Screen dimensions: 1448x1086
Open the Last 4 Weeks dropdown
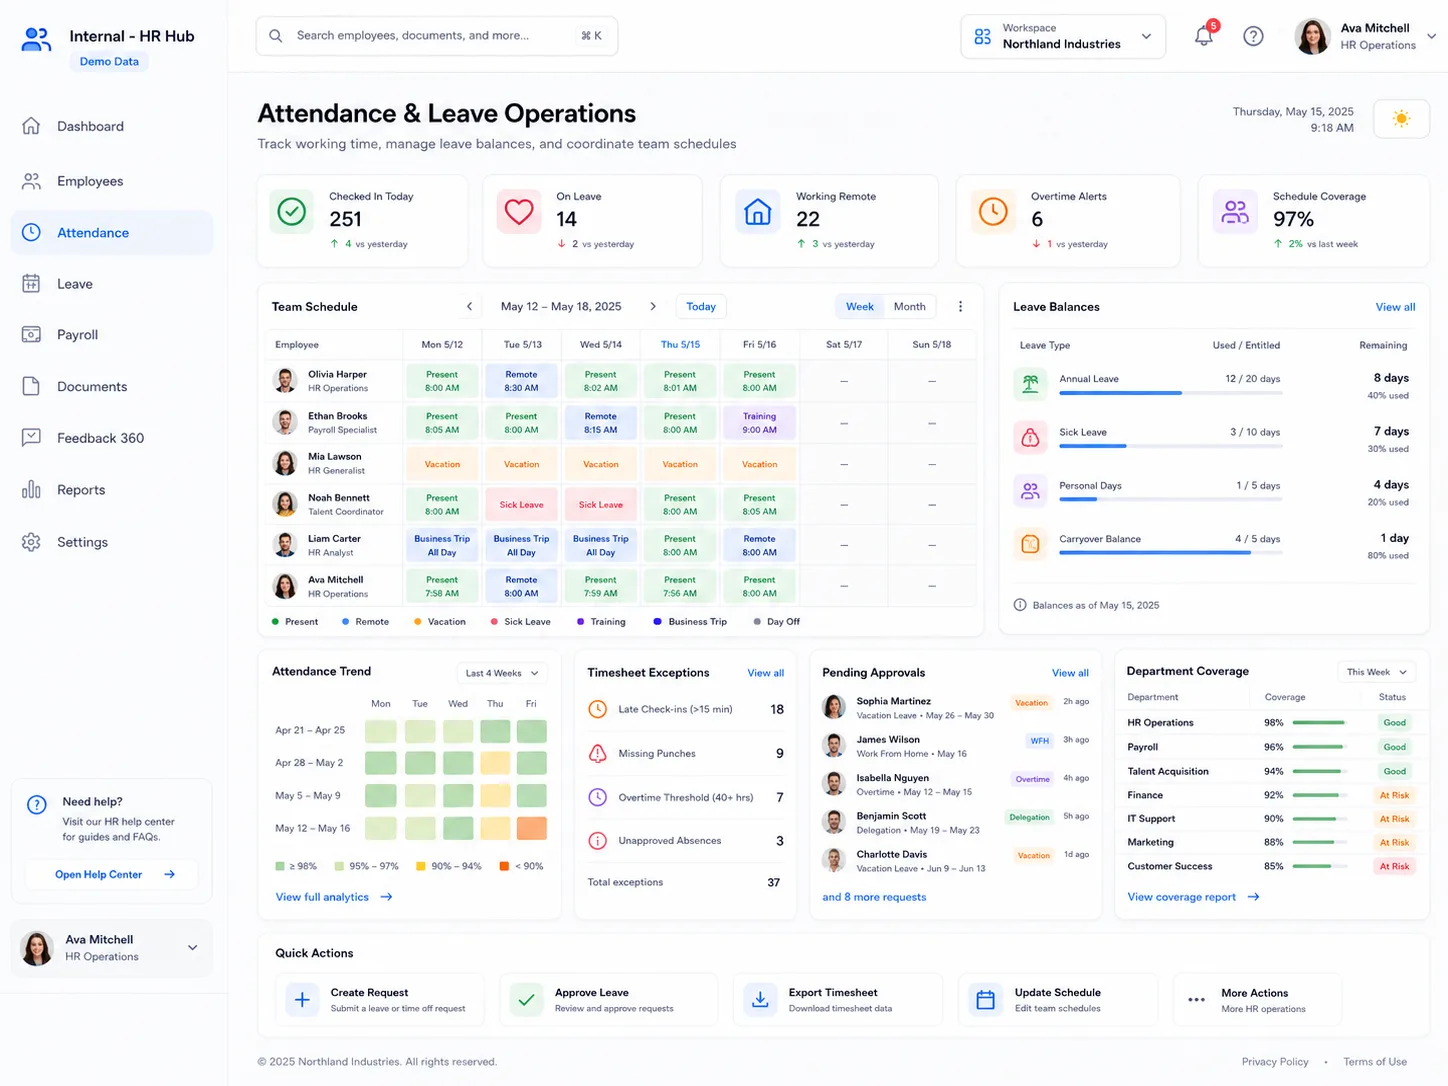coord(503,673)
